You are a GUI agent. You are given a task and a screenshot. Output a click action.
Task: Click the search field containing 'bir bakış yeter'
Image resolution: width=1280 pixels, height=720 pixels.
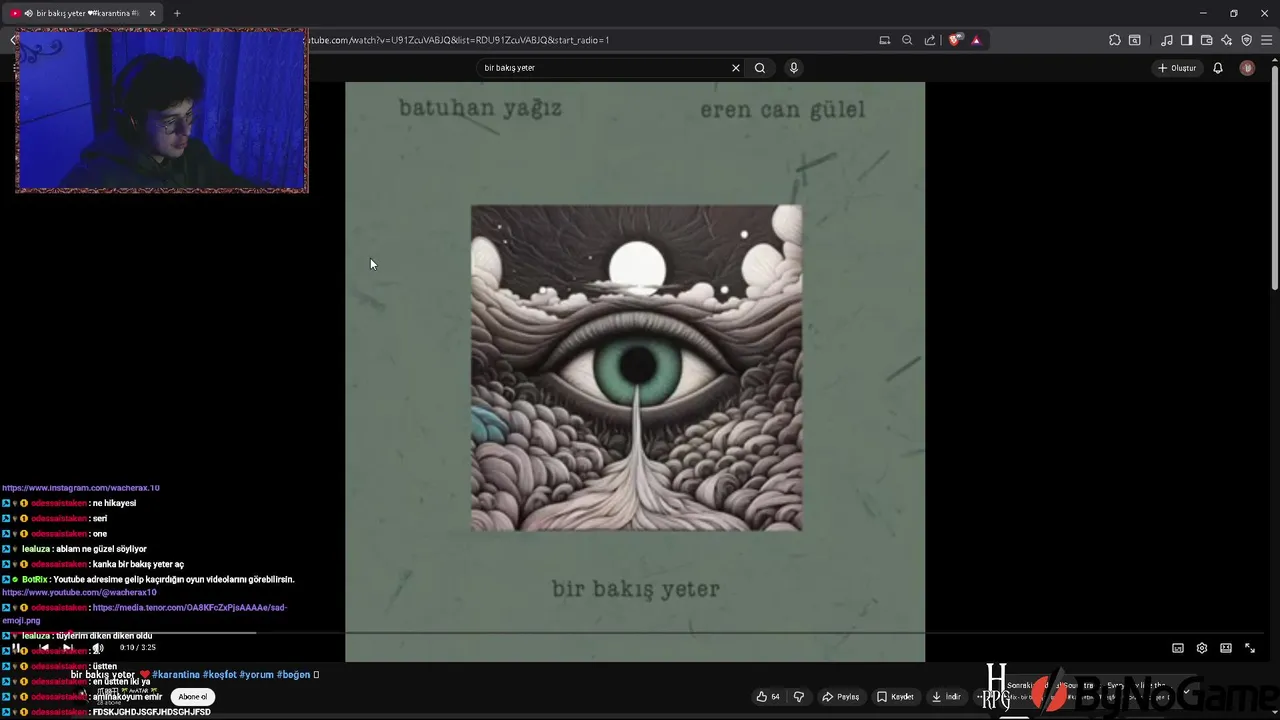(603, 68)
